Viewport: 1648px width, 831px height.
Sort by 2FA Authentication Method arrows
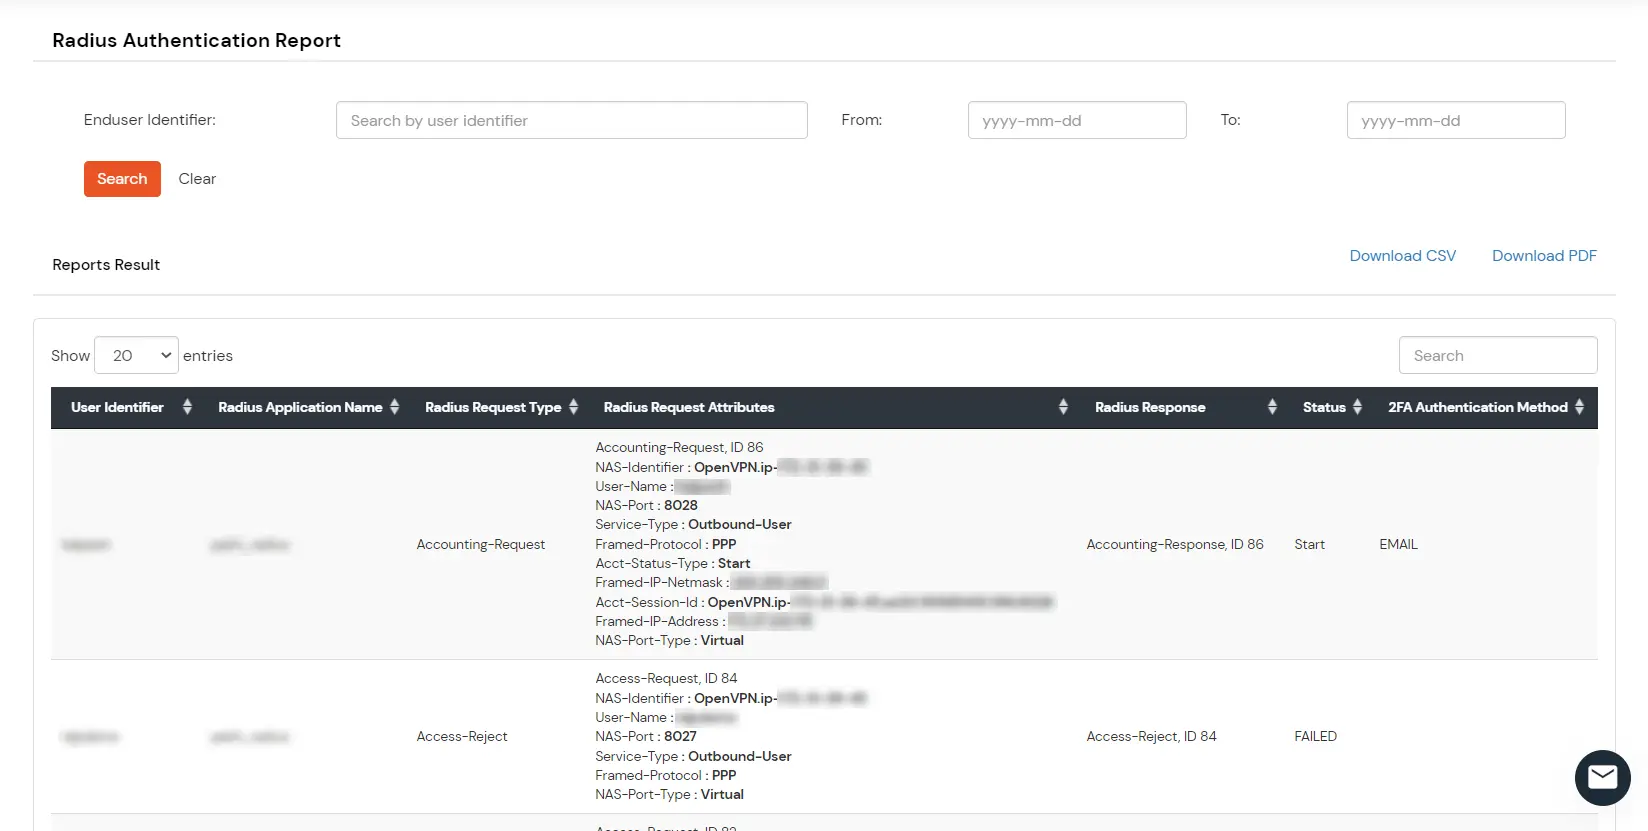pos(1580,407)
